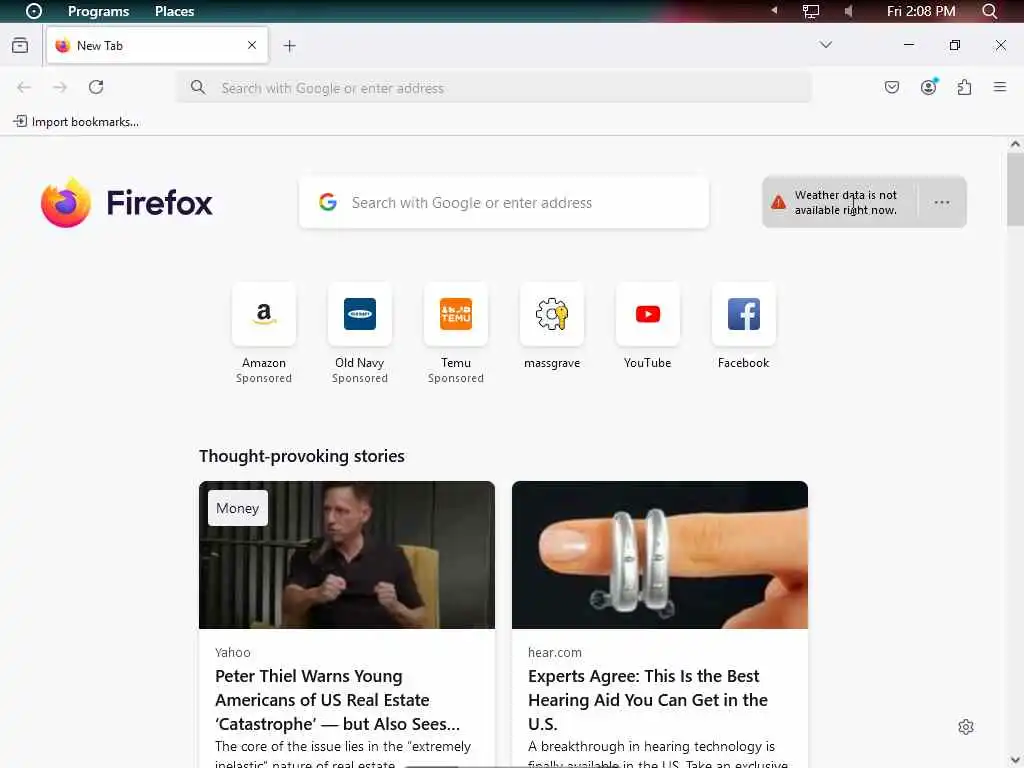
Task: Open the Firefox hamburger application menu
Action: (x=1000, y=87)
